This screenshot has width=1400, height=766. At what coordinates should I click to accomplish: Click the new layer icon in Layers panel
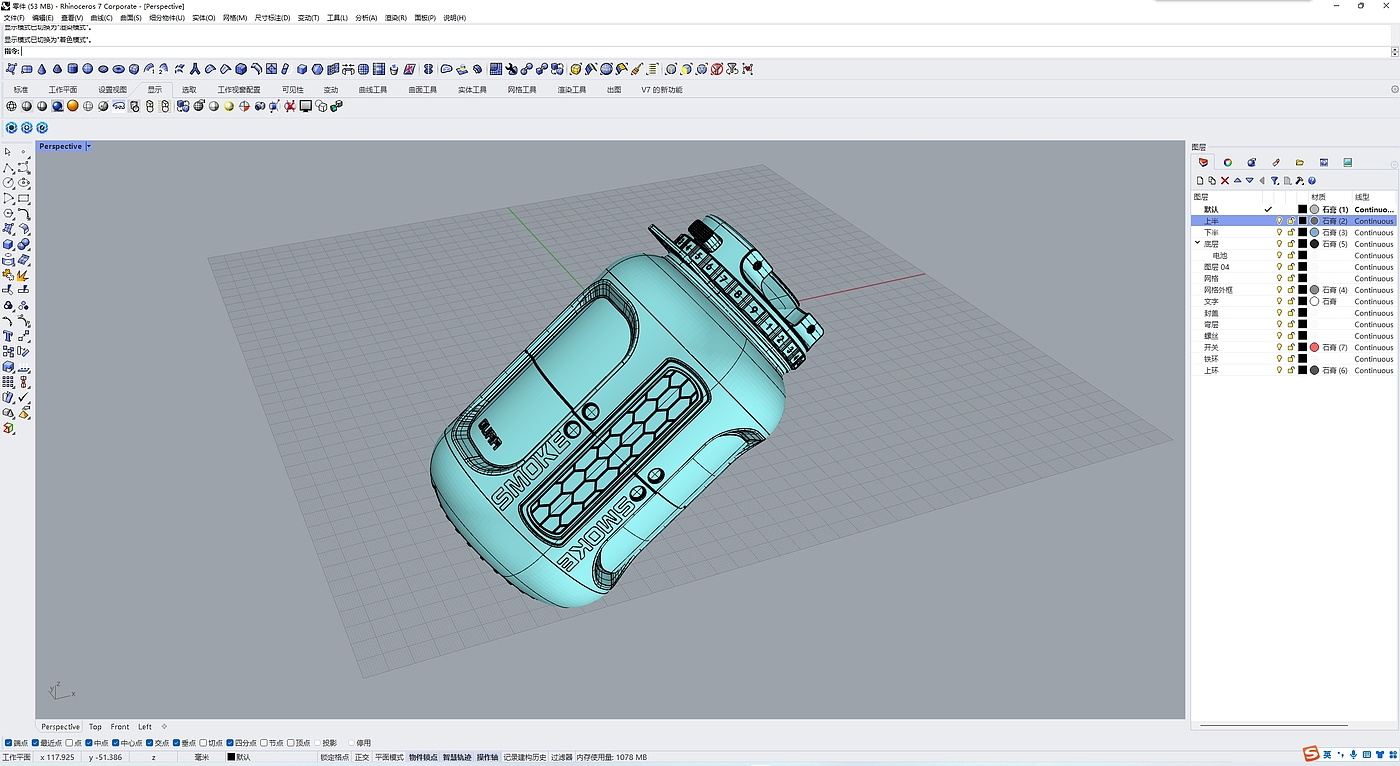[x=1200, y=181]
